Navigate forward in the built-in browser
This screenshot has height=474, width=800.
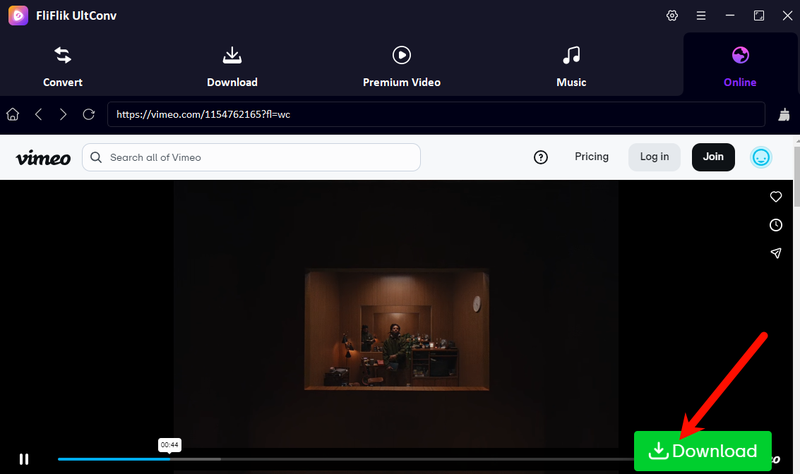pos(63,114)
